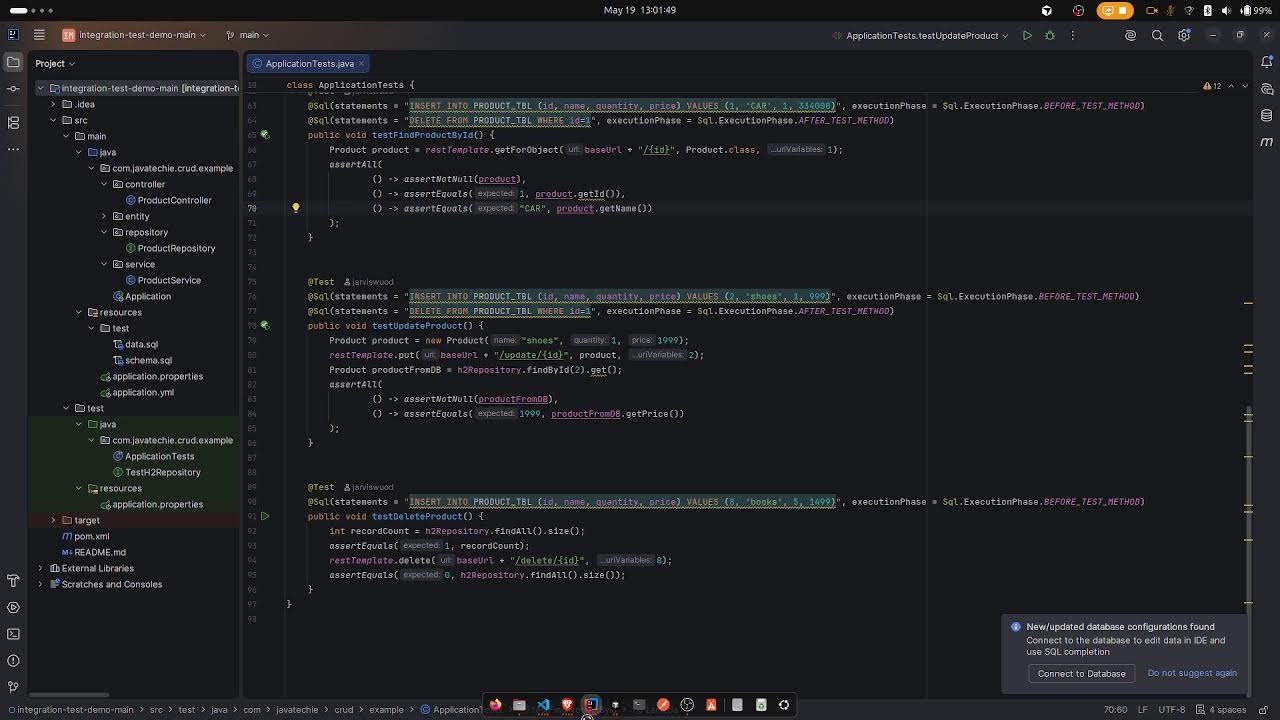Click Connect to Database button
Image resolution: width=1280 pixels, height=720 pixels.
click(x=1081, y=673)
